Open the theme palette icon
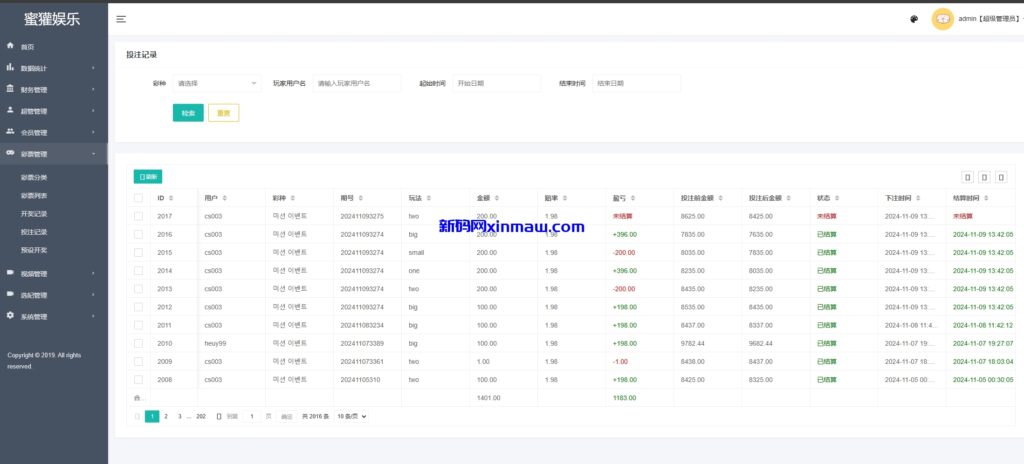Viewport: 1024px width, 464px height. [914, 19]
